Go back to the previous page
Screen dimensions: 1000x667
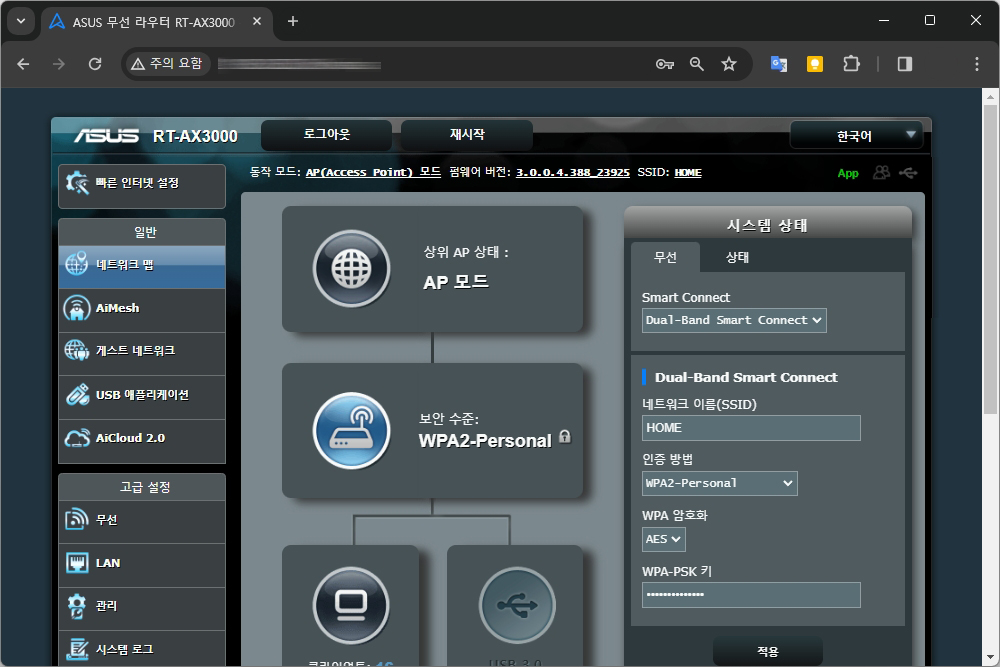click(23, 64)
